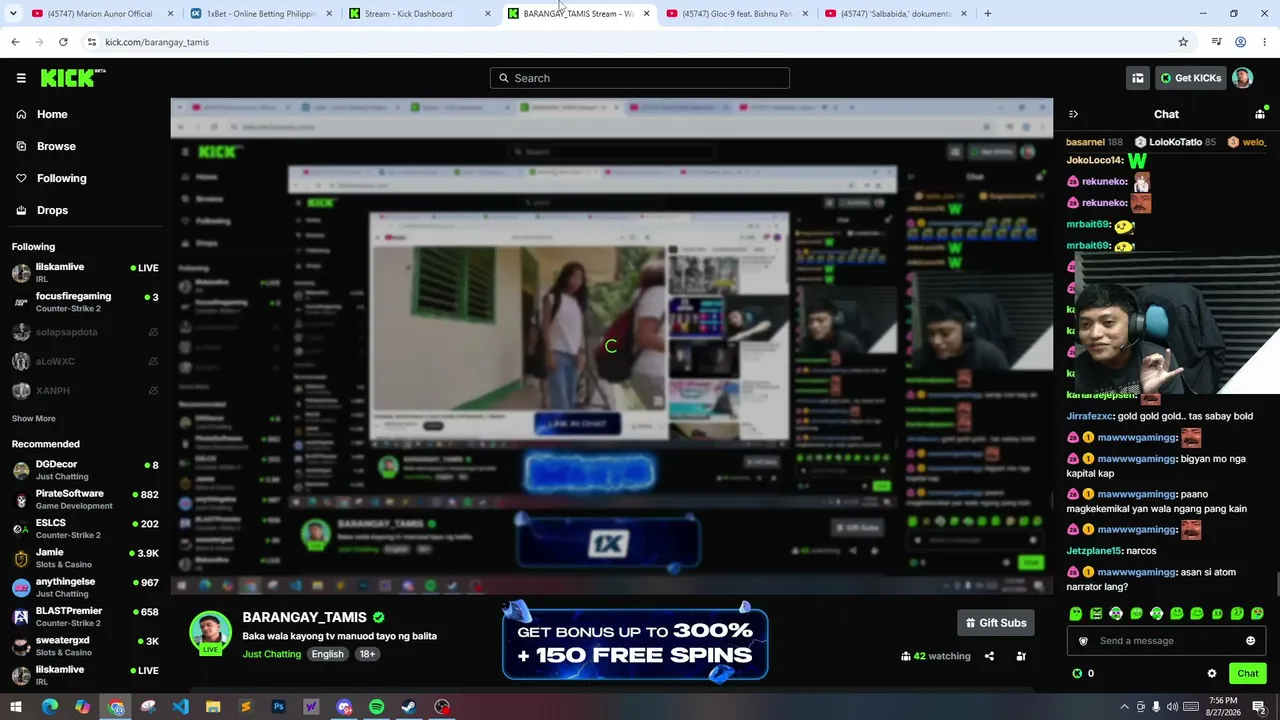1280x720 pixels.
Task: Open Photoshop from the taskbar
Action: pyautogui.click(x=278, y=707)
